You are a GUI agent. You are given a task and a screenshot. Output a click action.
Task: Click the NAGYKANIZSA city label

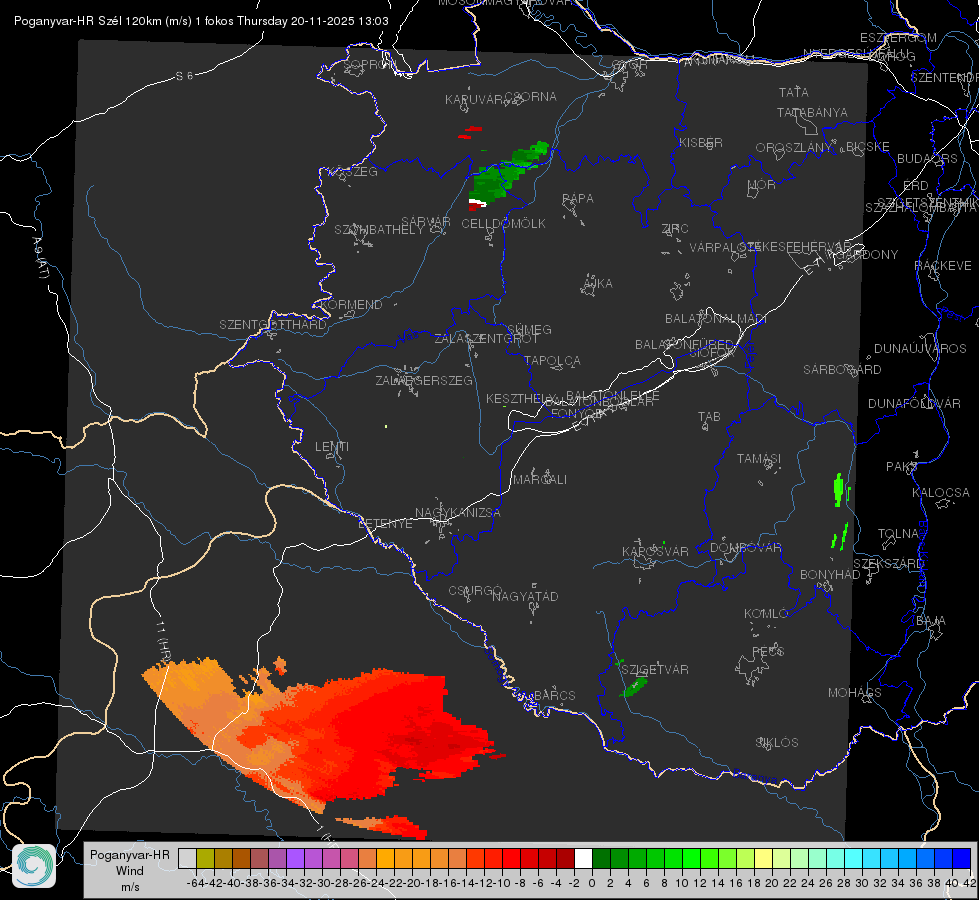(458, 513)
